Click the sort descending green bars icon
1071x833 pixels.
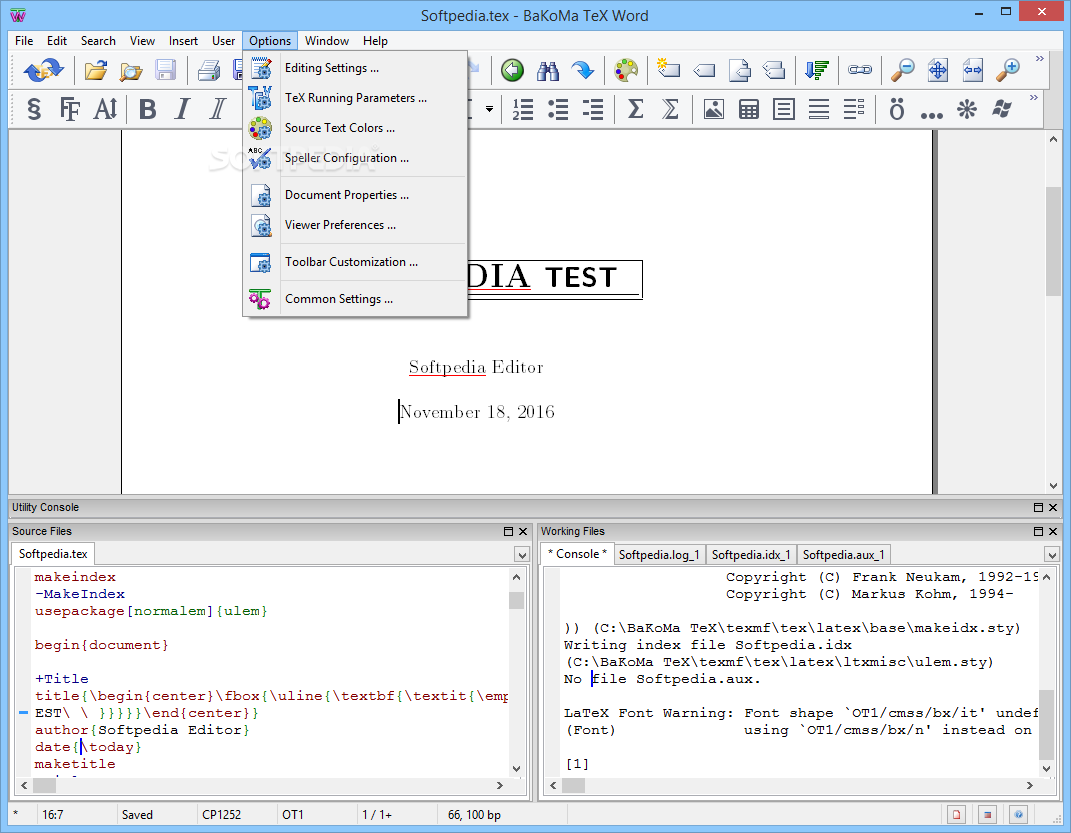pyautogui.click(x=816, y=70)
